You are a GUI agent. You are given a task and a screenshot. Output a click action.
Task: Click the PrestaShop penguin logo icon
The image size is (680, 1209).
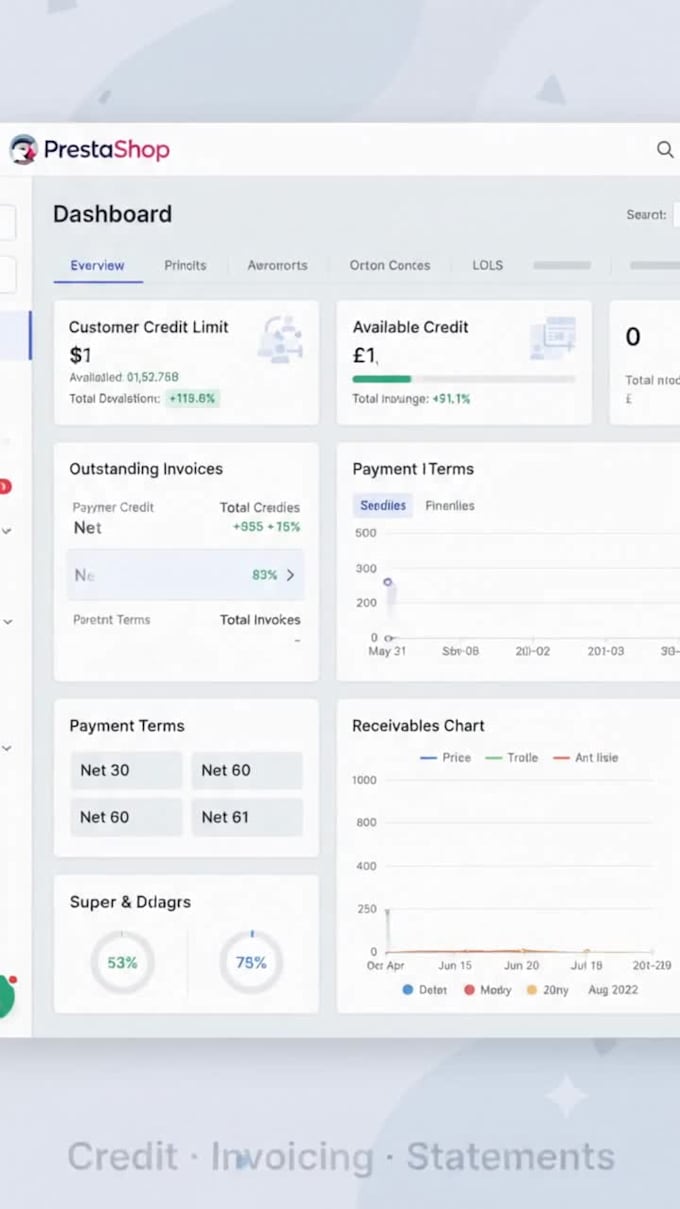[x=23, y=150]
